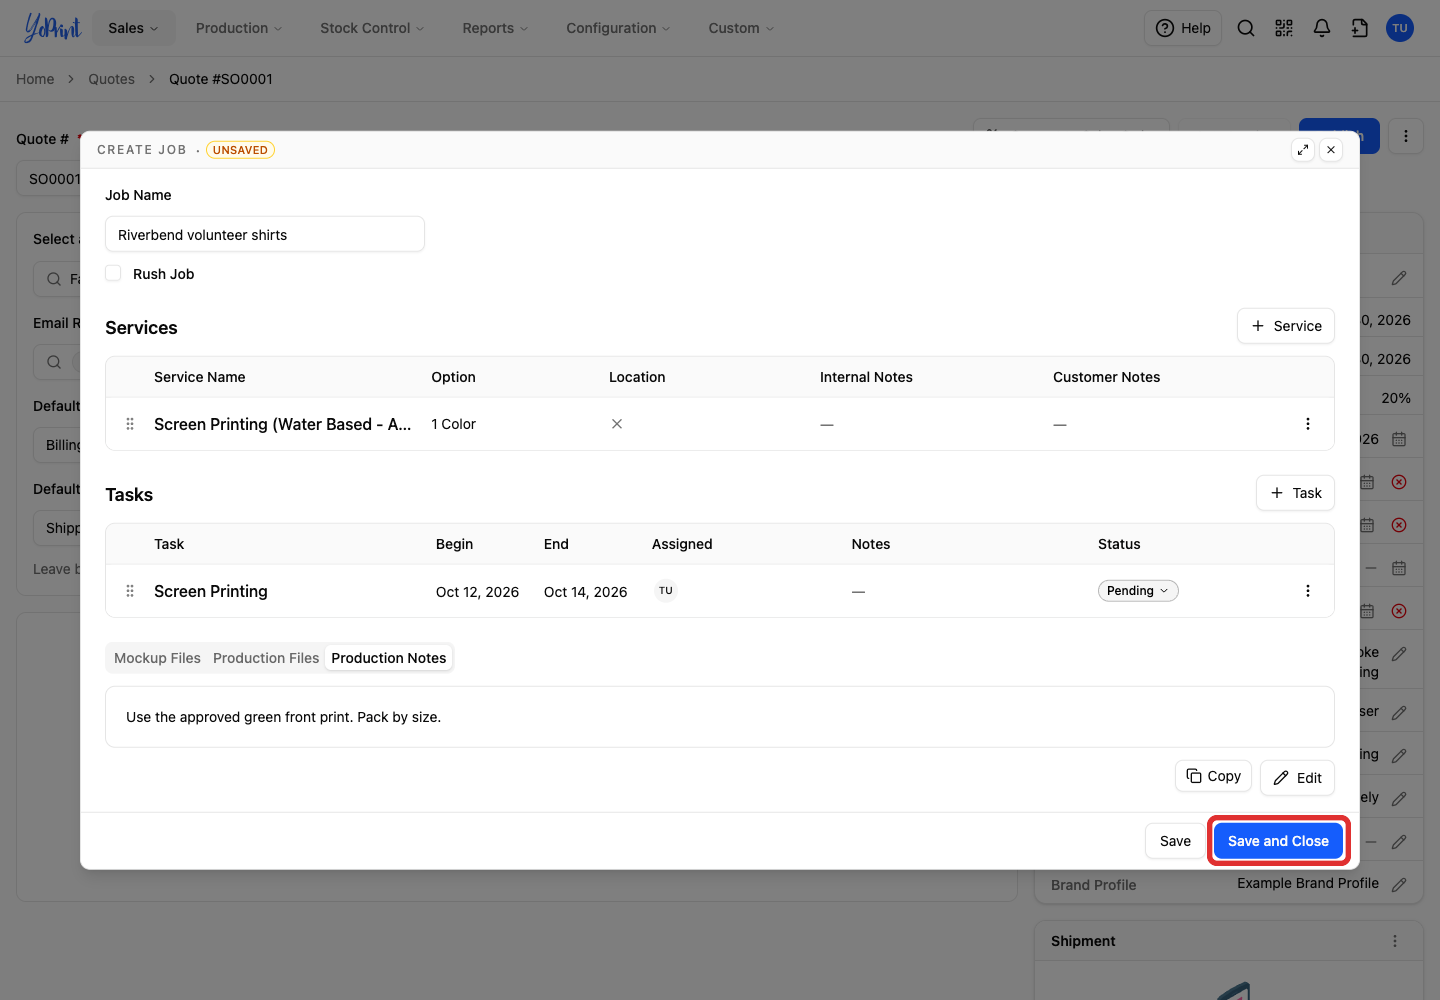The image size is (1440, 1000).
Task: Select the Production Notes tab
Action: tap(389, 658)
